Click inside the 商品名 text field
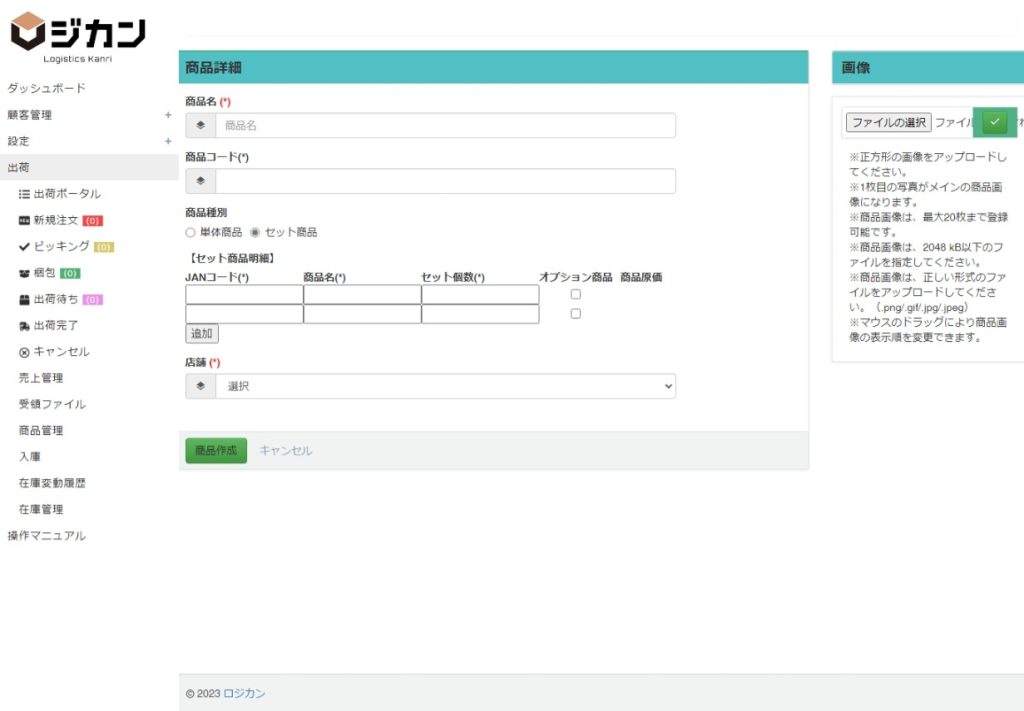 coord(445,125)
